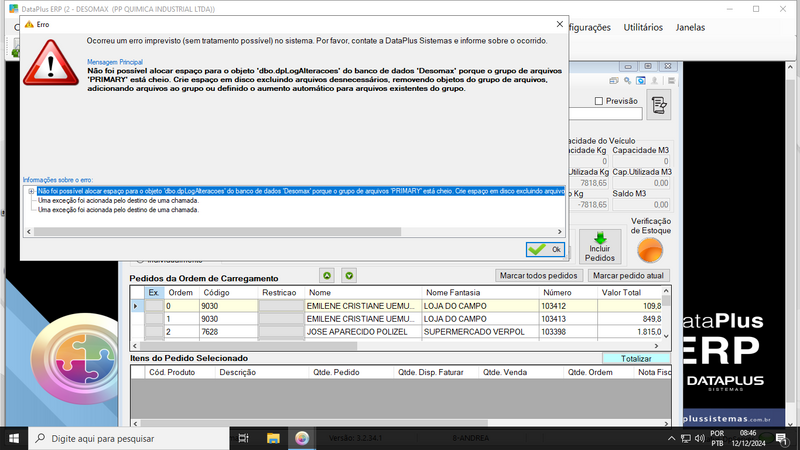
Task: Click the key/search toolbar icon
Action: (628, 81)
